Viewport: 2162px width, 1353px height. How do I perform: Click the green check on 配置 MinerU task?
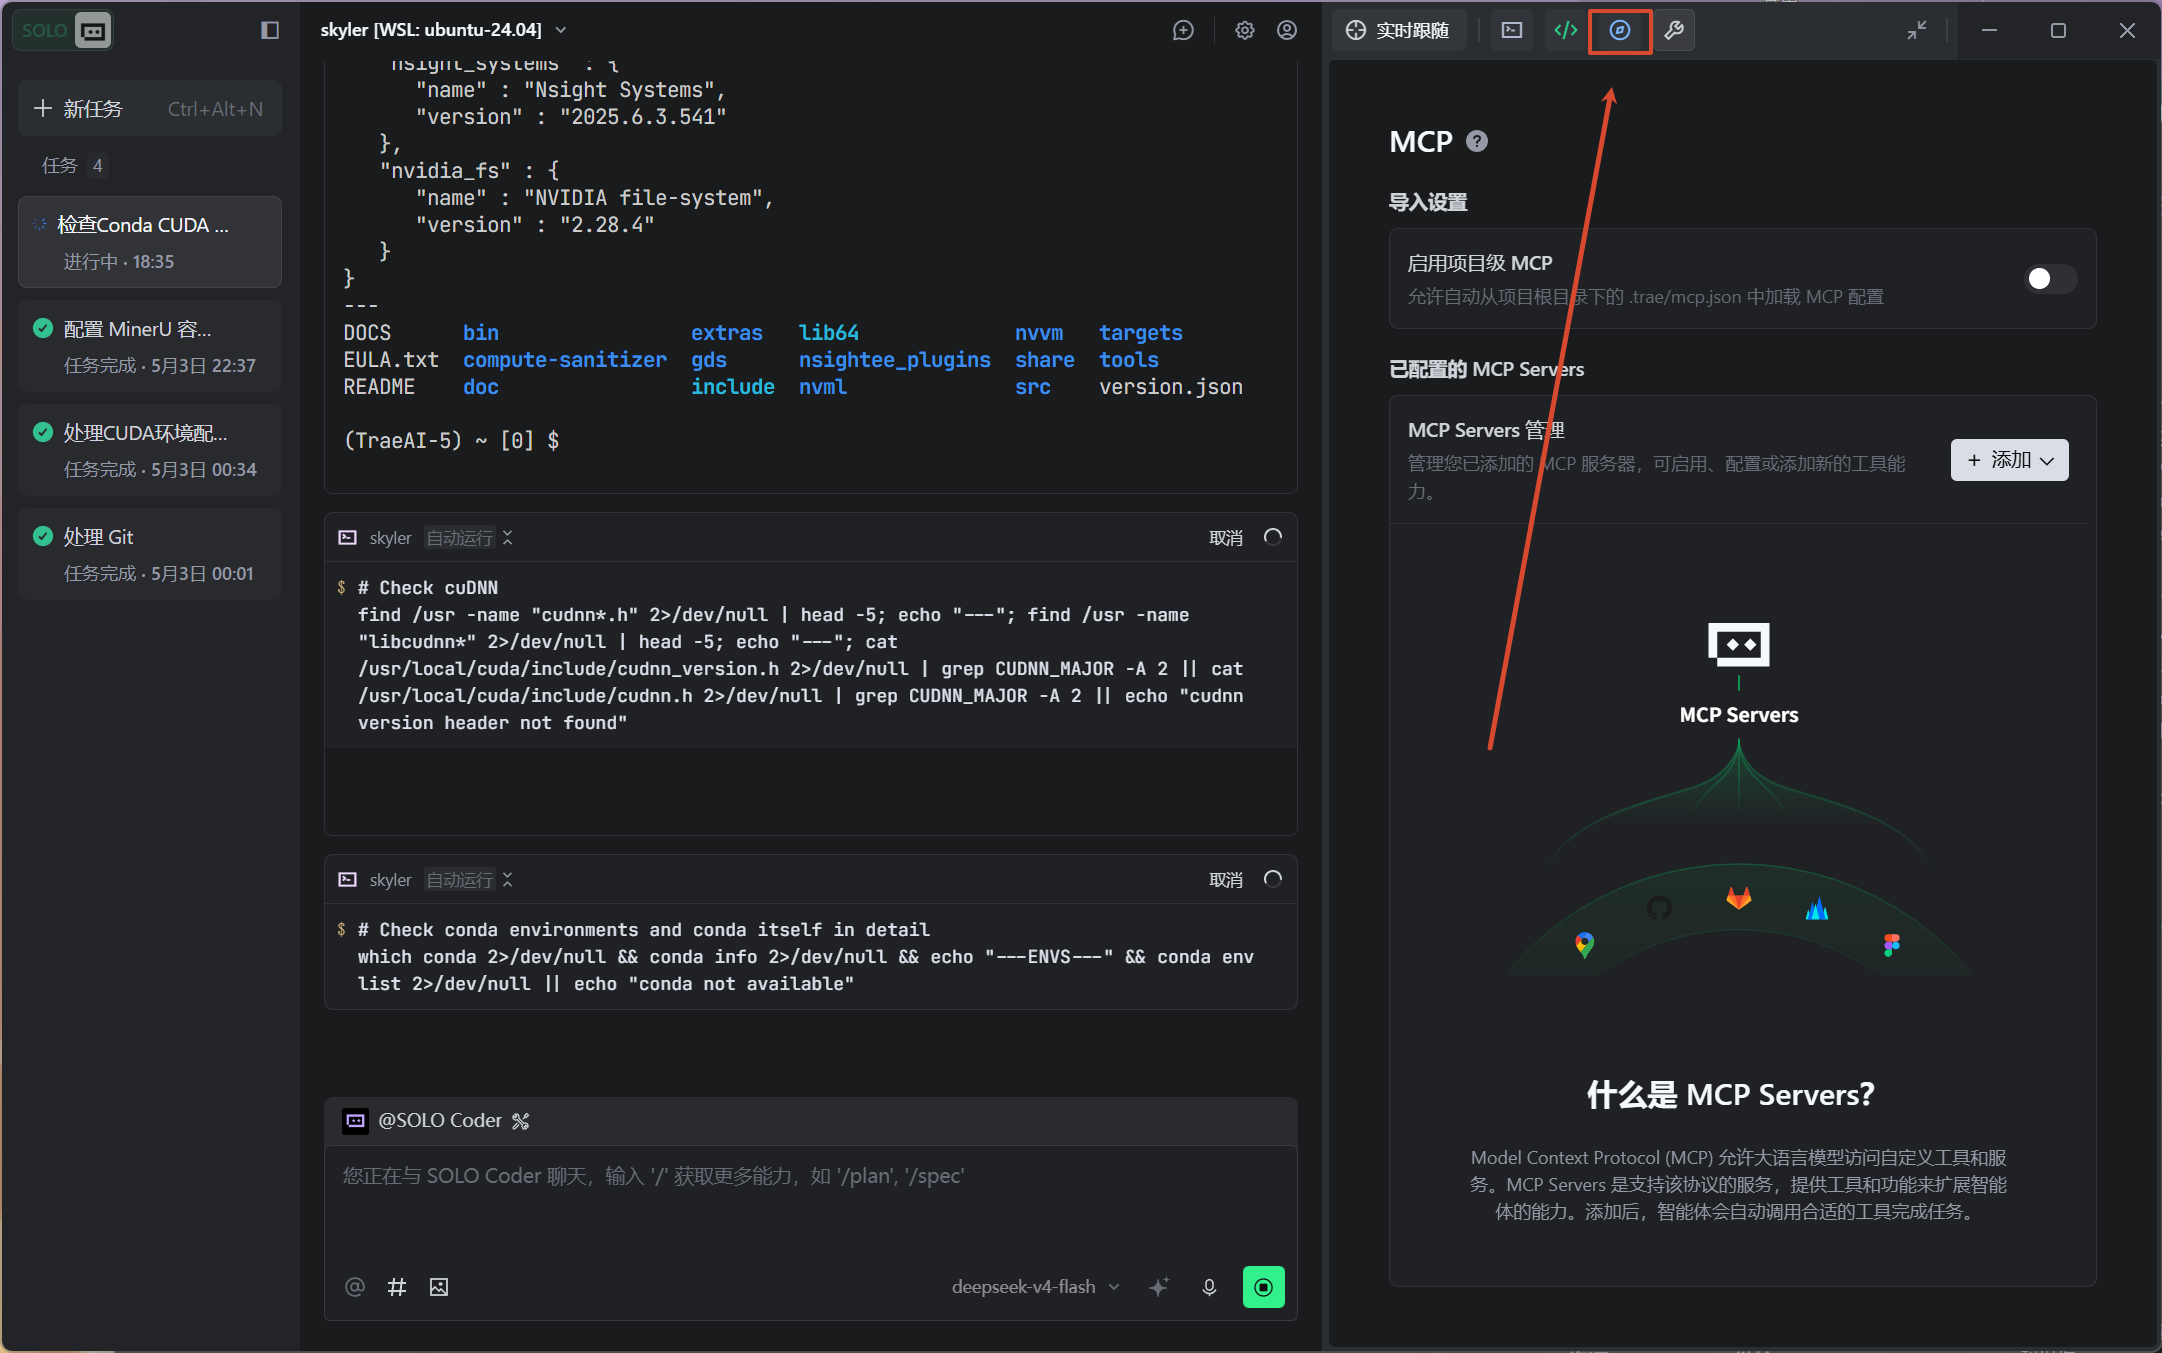(43, 328)
